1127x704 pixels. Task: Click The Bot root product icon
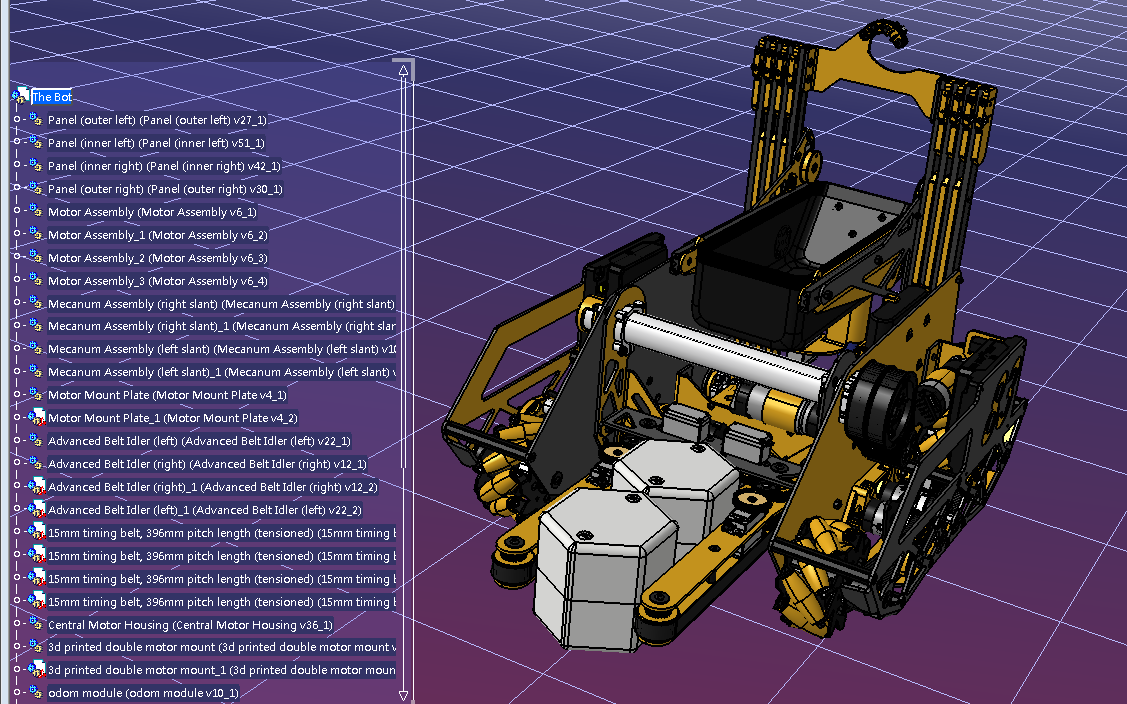pos(20,96)
